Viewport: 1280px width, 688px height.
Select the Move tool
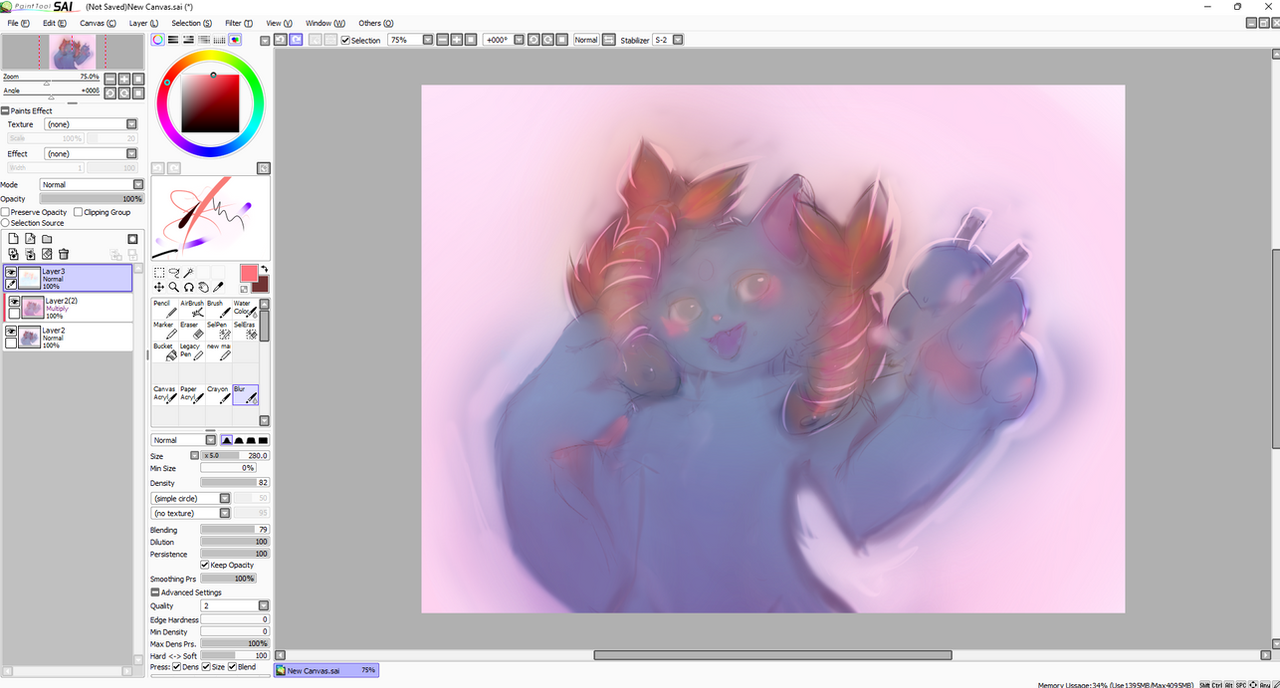(159, 287)
